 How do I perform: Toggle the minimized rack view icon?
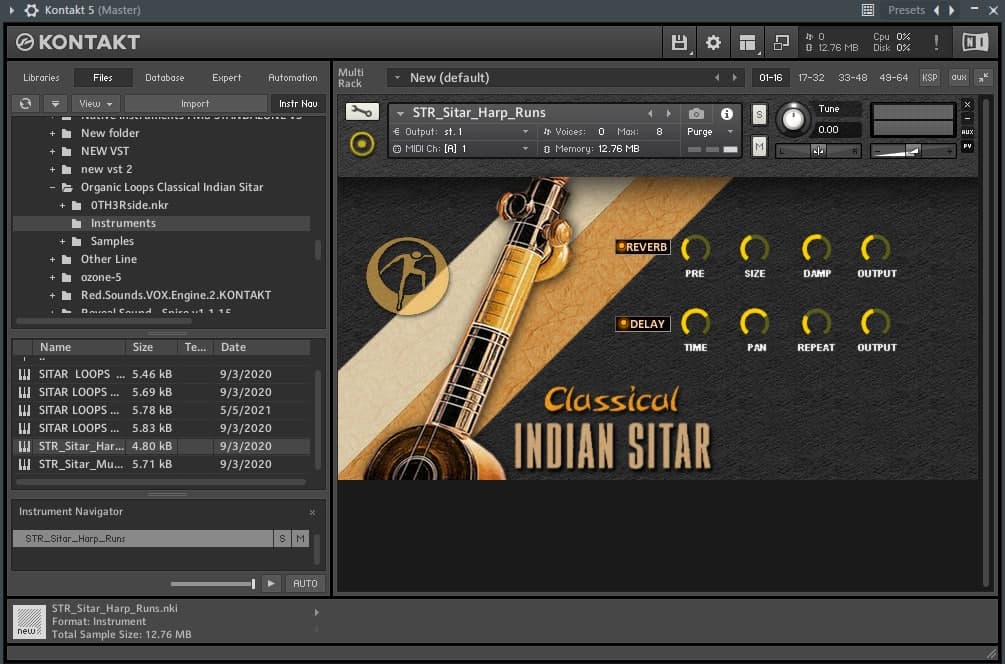781,43
